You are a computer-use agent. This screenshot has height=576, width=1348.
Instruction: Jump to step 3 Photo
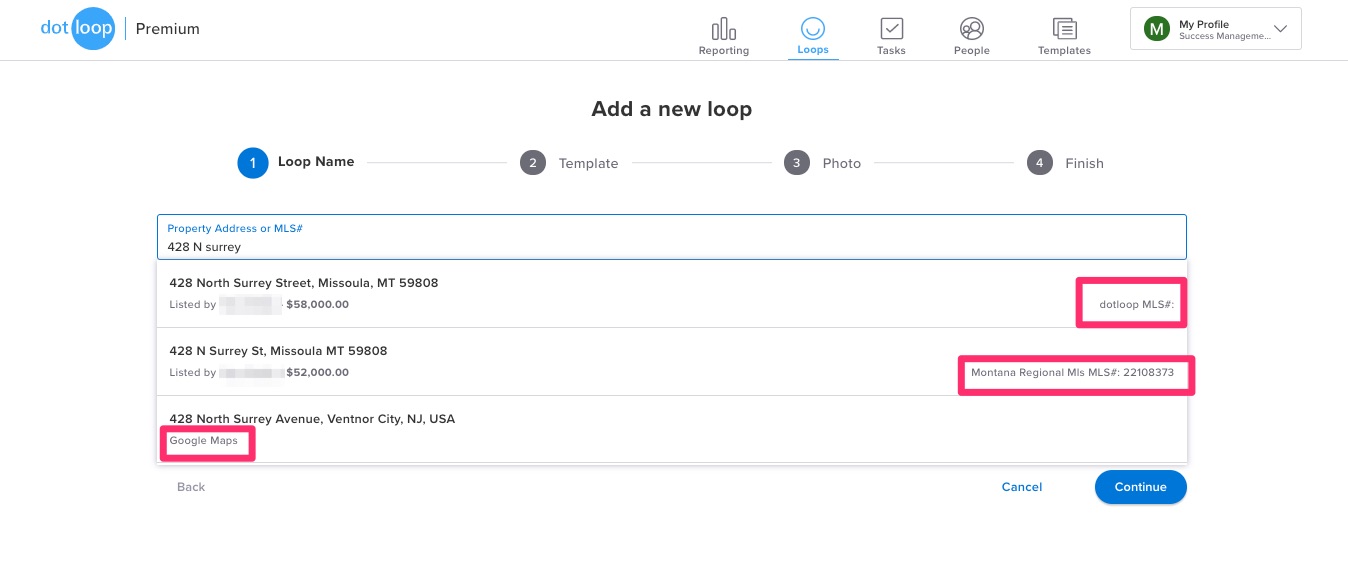tap(797, 163)
